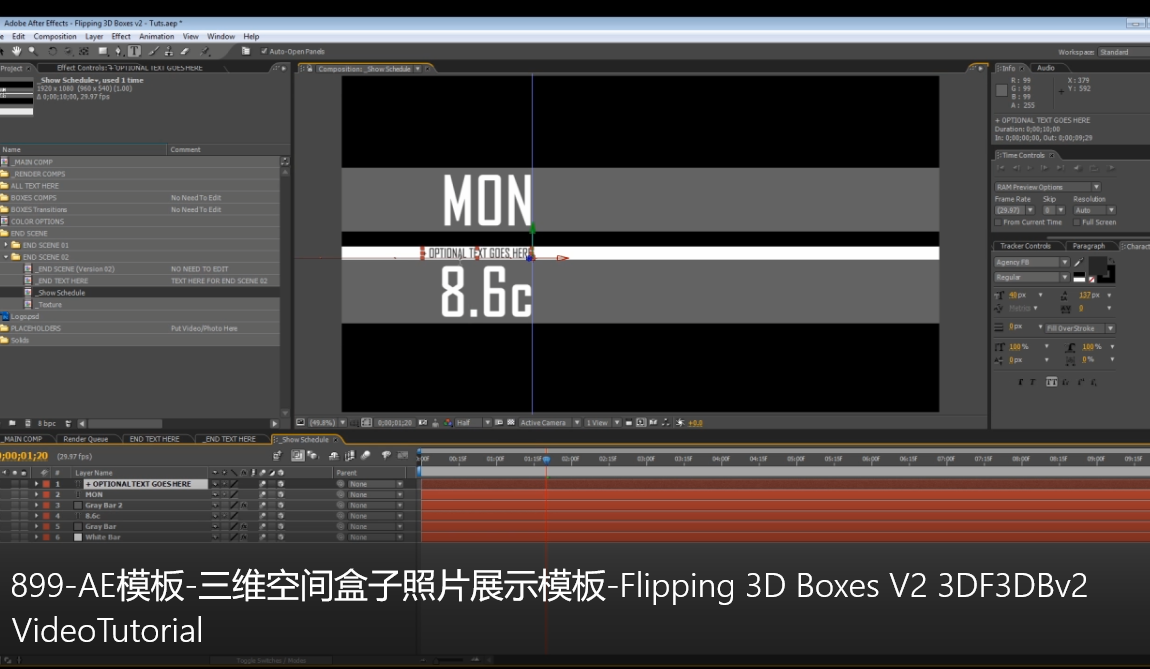Open the Regular font style dropdown
Image resolution: width=1150 pixels, height=669 pixels.
(1032, 277)
